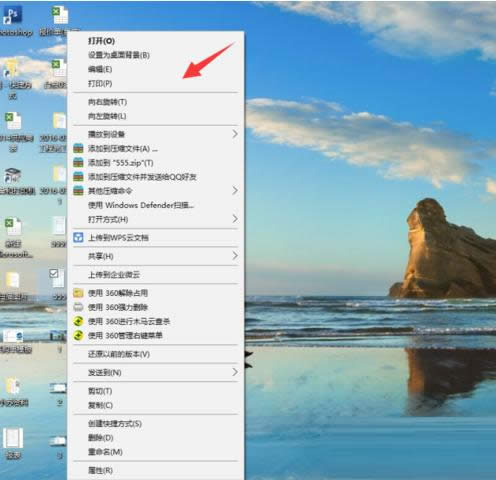Screen dimensions: 496x480
Task: Click 360 icon beside 使用 360管理右键菜单
Action: (78, 335)
